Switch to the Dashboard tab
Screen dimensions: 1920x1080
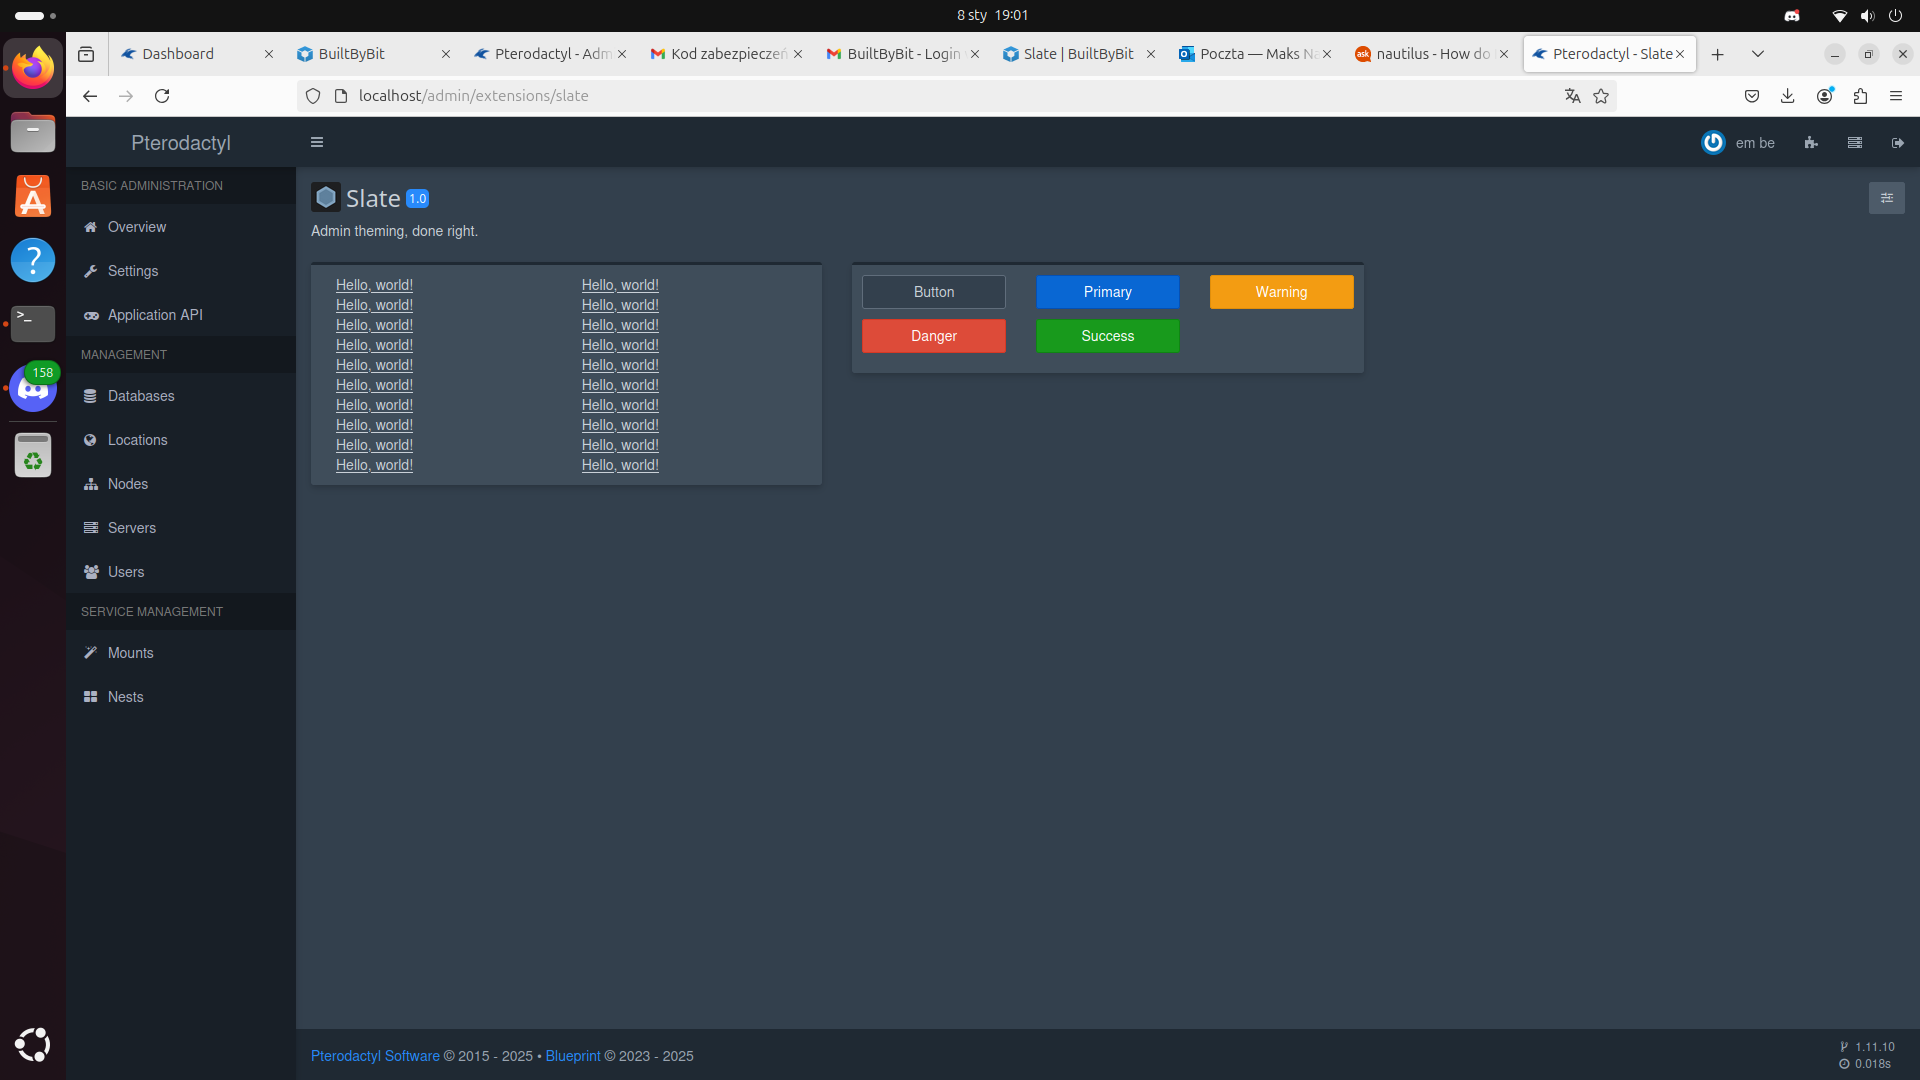[197, 54]
